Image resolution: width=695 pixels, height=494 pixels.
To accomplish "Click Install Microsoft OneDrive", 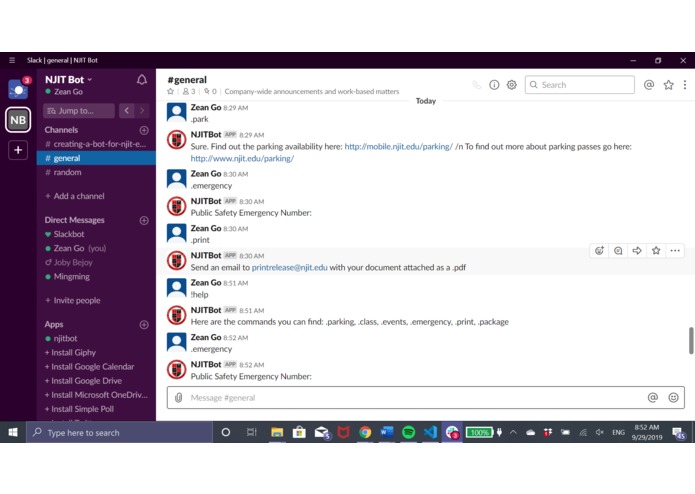I will [96, 395].
